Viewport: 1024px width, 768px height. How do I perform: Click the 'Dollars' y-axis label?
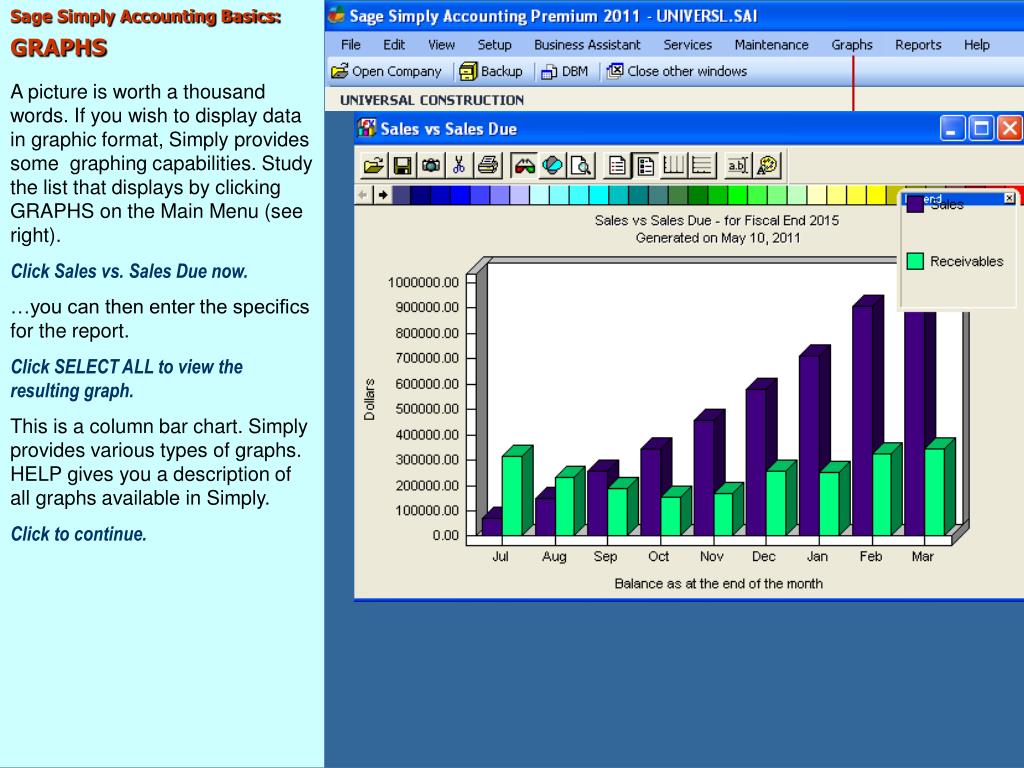pyautogui.click(x=370, y=399)
